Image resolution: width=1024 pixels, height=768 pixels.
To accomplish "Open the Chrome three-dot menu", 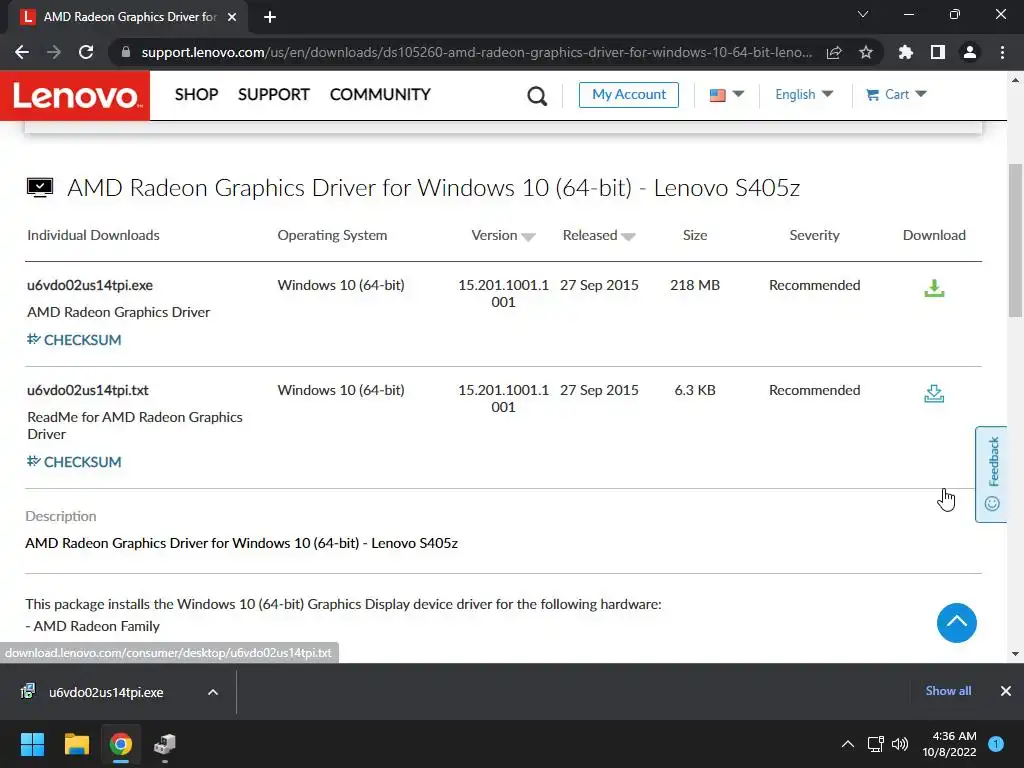I will click(1002, 52).
